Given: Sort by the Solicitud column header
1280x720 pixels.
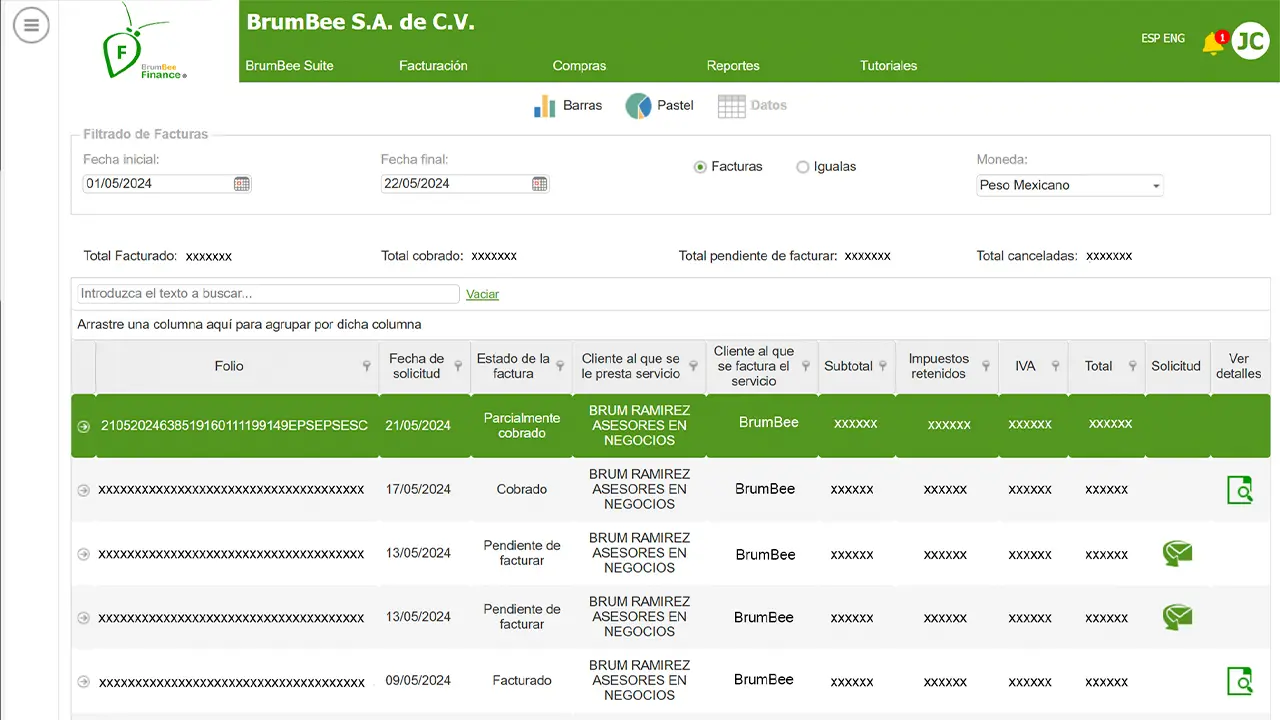Looking at the screenshot, I should [x=1175, y=366].
